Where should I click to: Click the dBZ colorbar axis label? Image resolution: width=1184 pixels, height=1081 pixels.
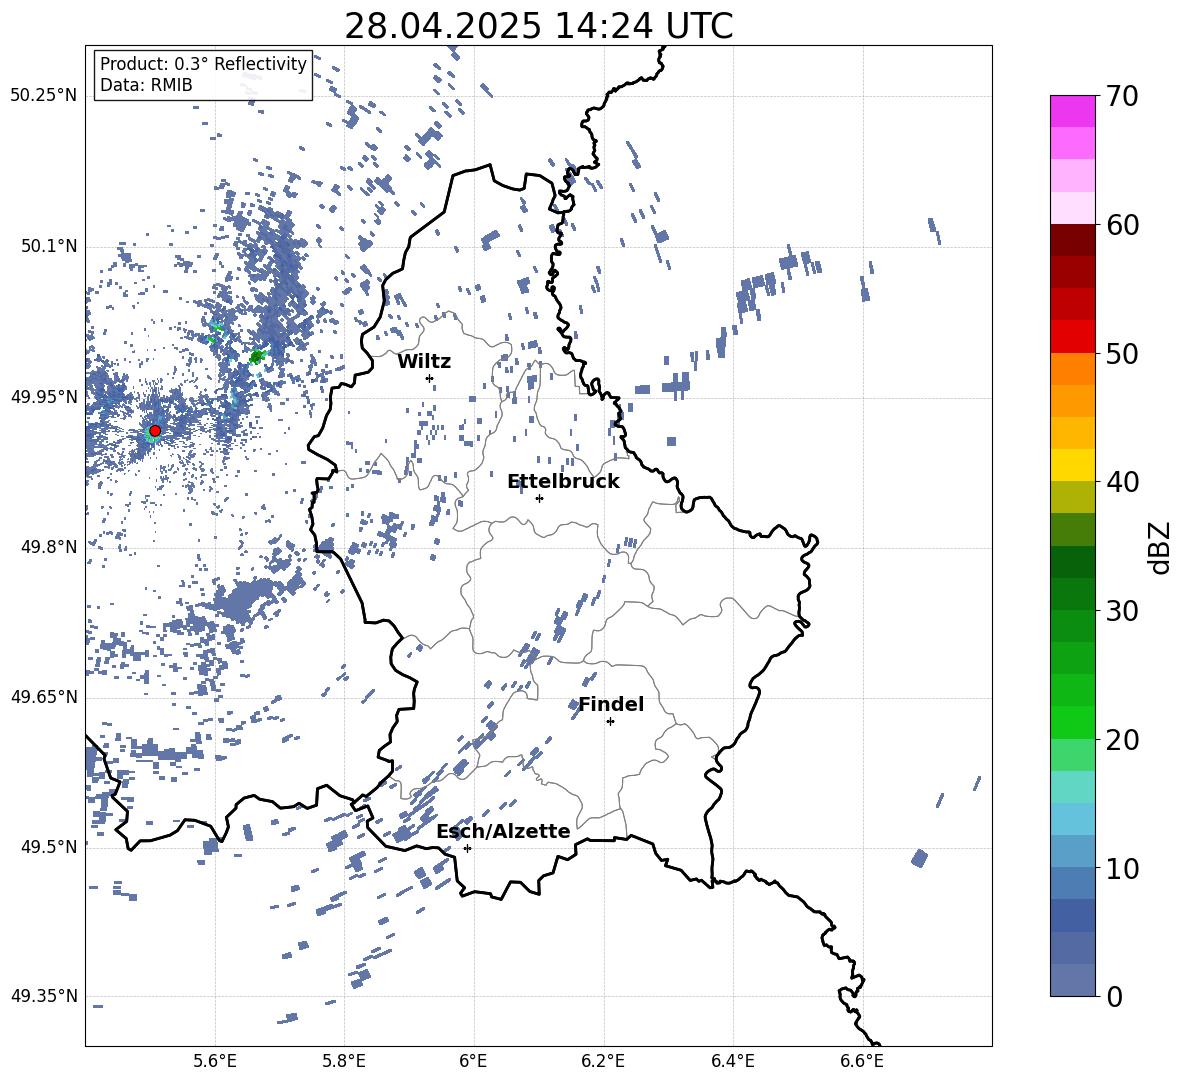coord(1160,547)
